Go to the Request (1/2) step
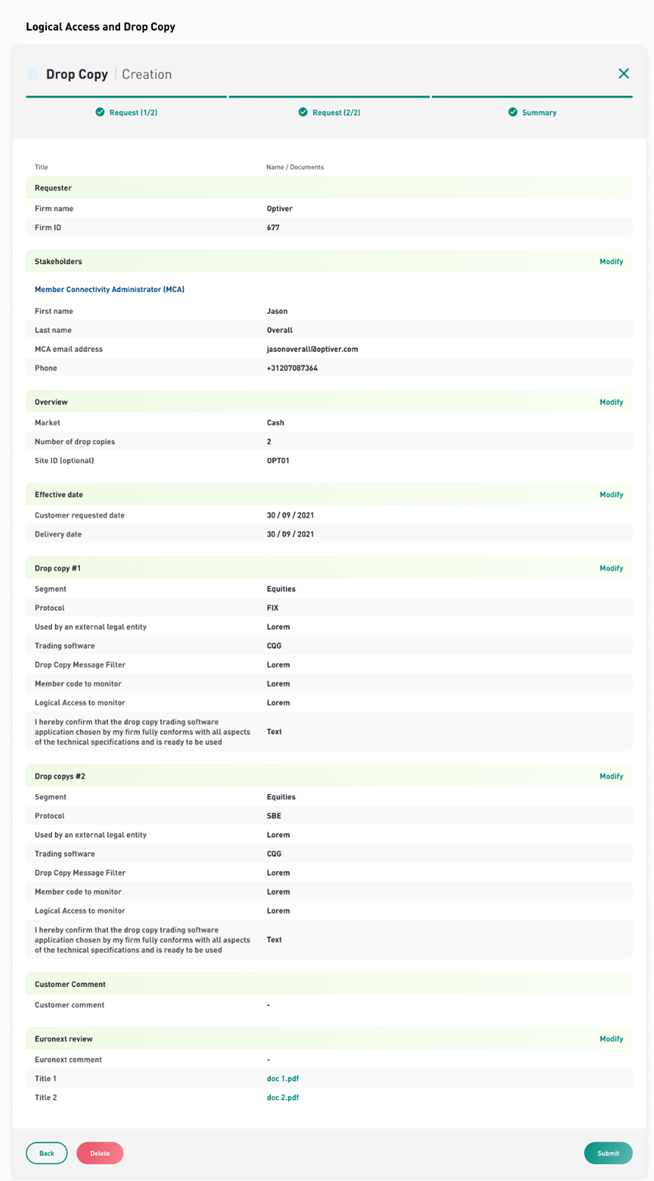The image size is (654, 1181). (126, 112)
